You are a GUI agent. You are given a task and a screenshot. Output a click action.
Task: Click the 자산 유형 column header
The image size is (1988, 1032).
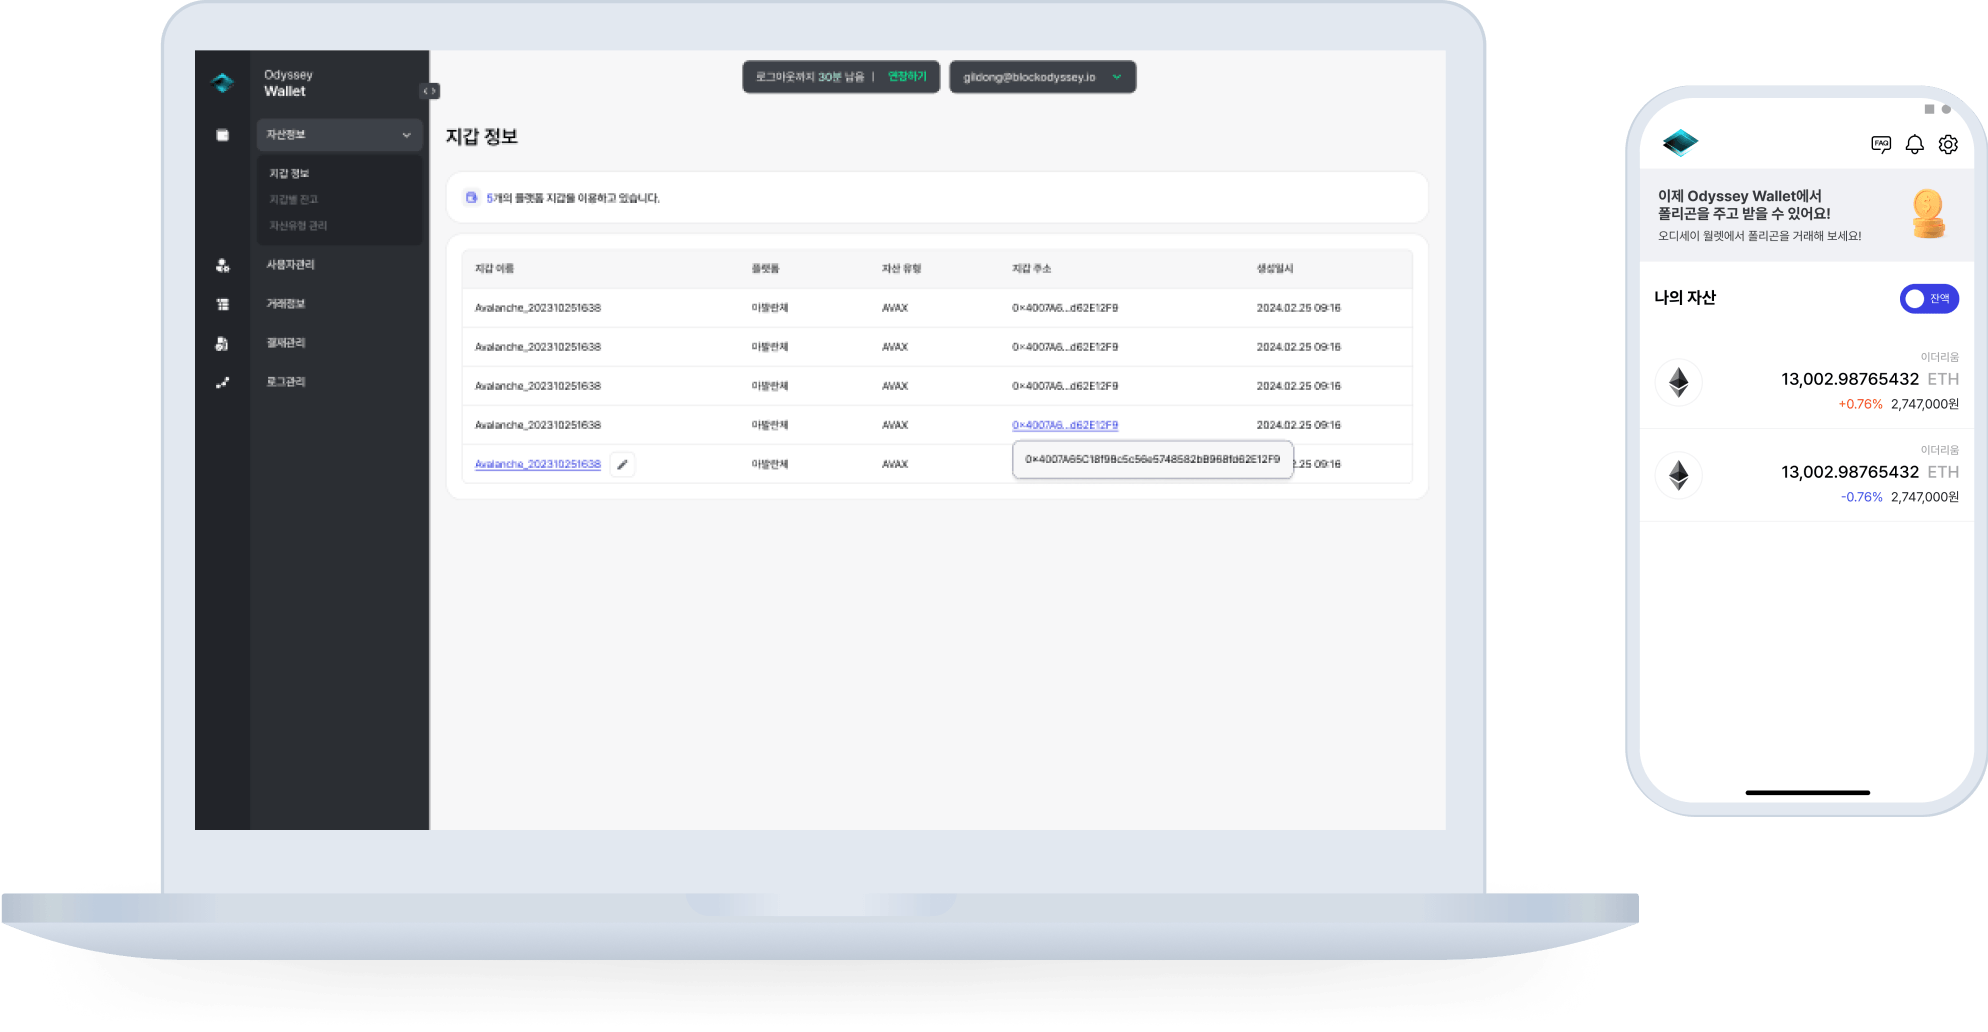click(901, 269)
